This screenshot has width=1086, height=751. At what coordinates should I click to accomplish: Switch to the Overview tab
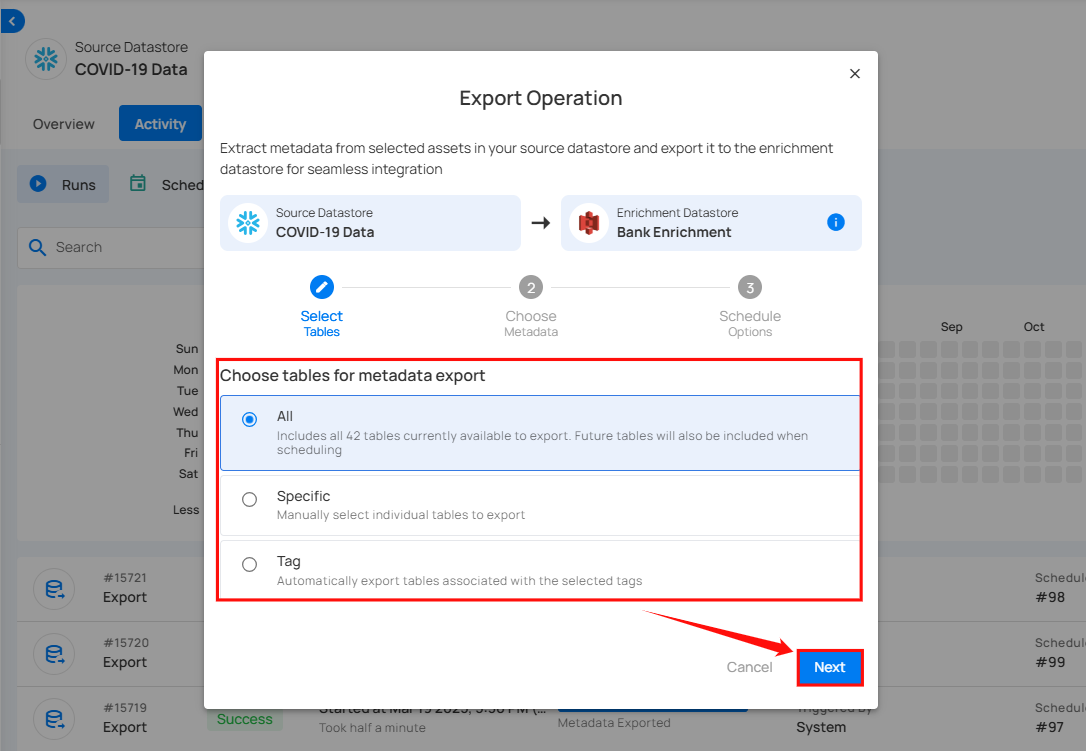click(x=64, y=124)
